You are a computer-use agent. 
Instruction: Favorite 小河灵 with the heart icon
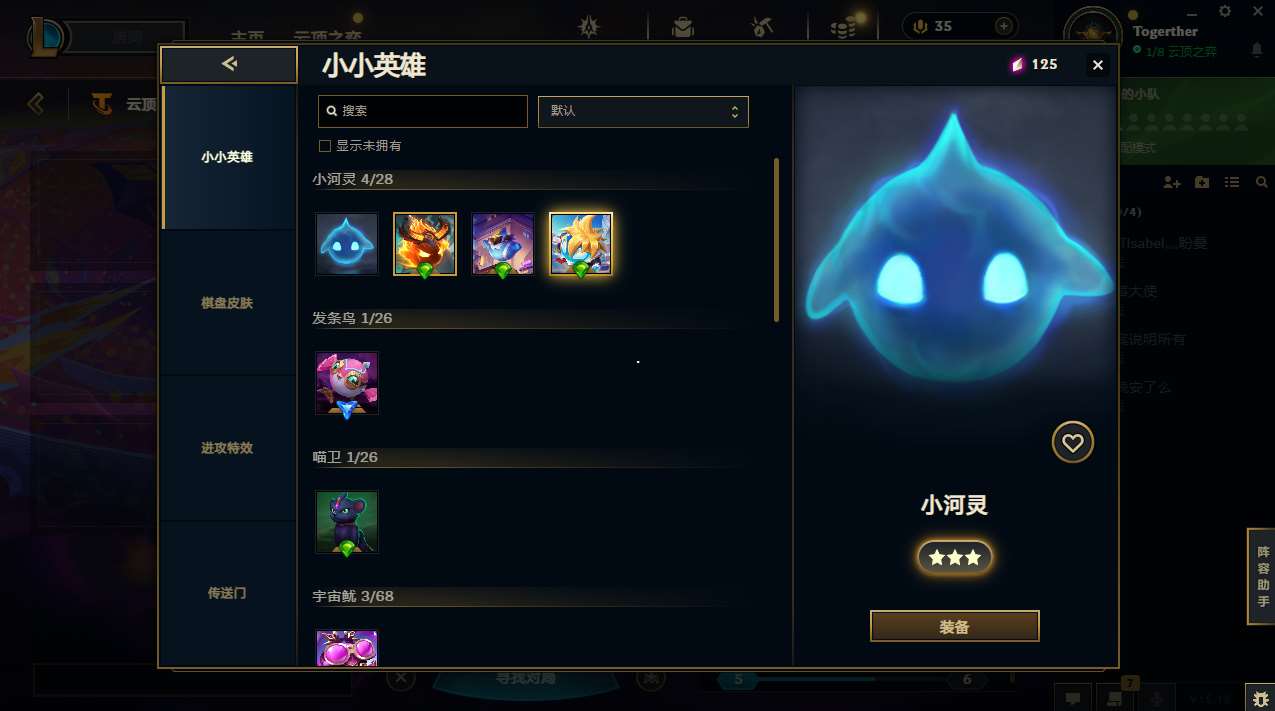[1073, 442]
